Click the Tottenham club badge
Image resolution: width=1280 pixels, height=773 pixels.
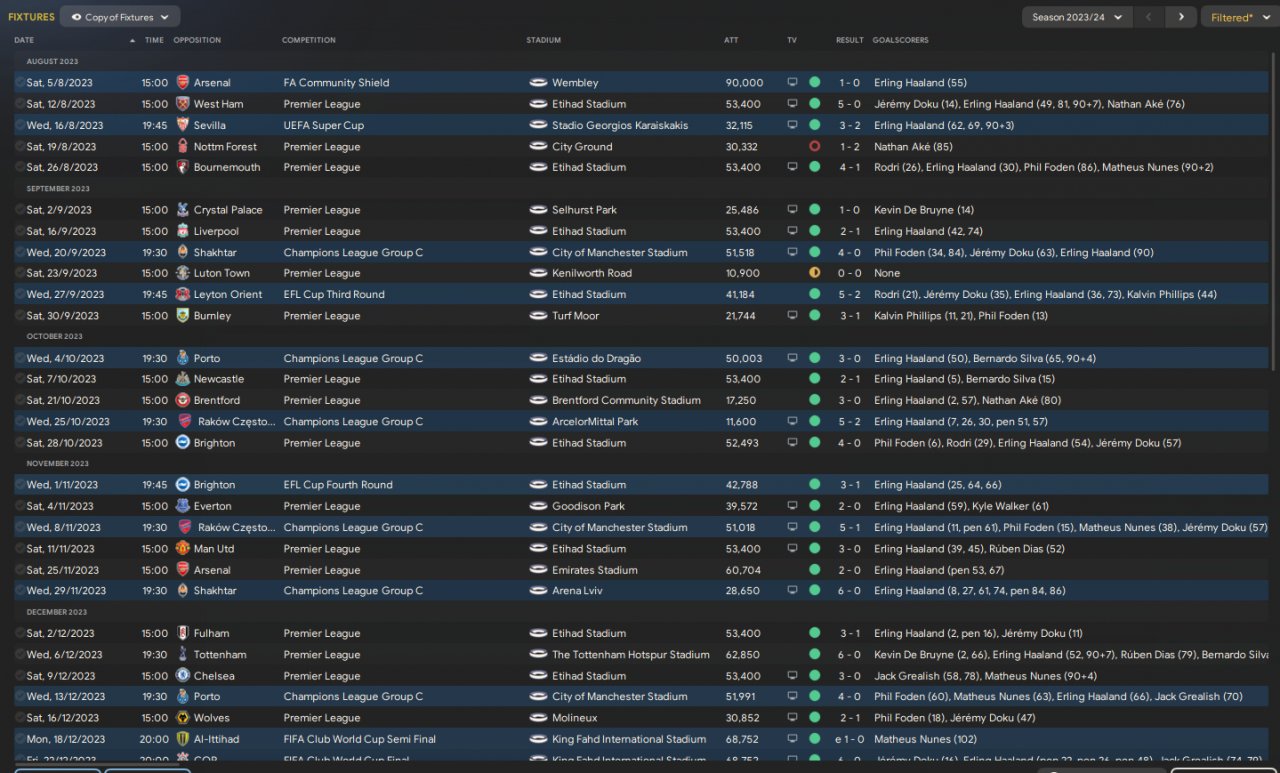(183, 655)
